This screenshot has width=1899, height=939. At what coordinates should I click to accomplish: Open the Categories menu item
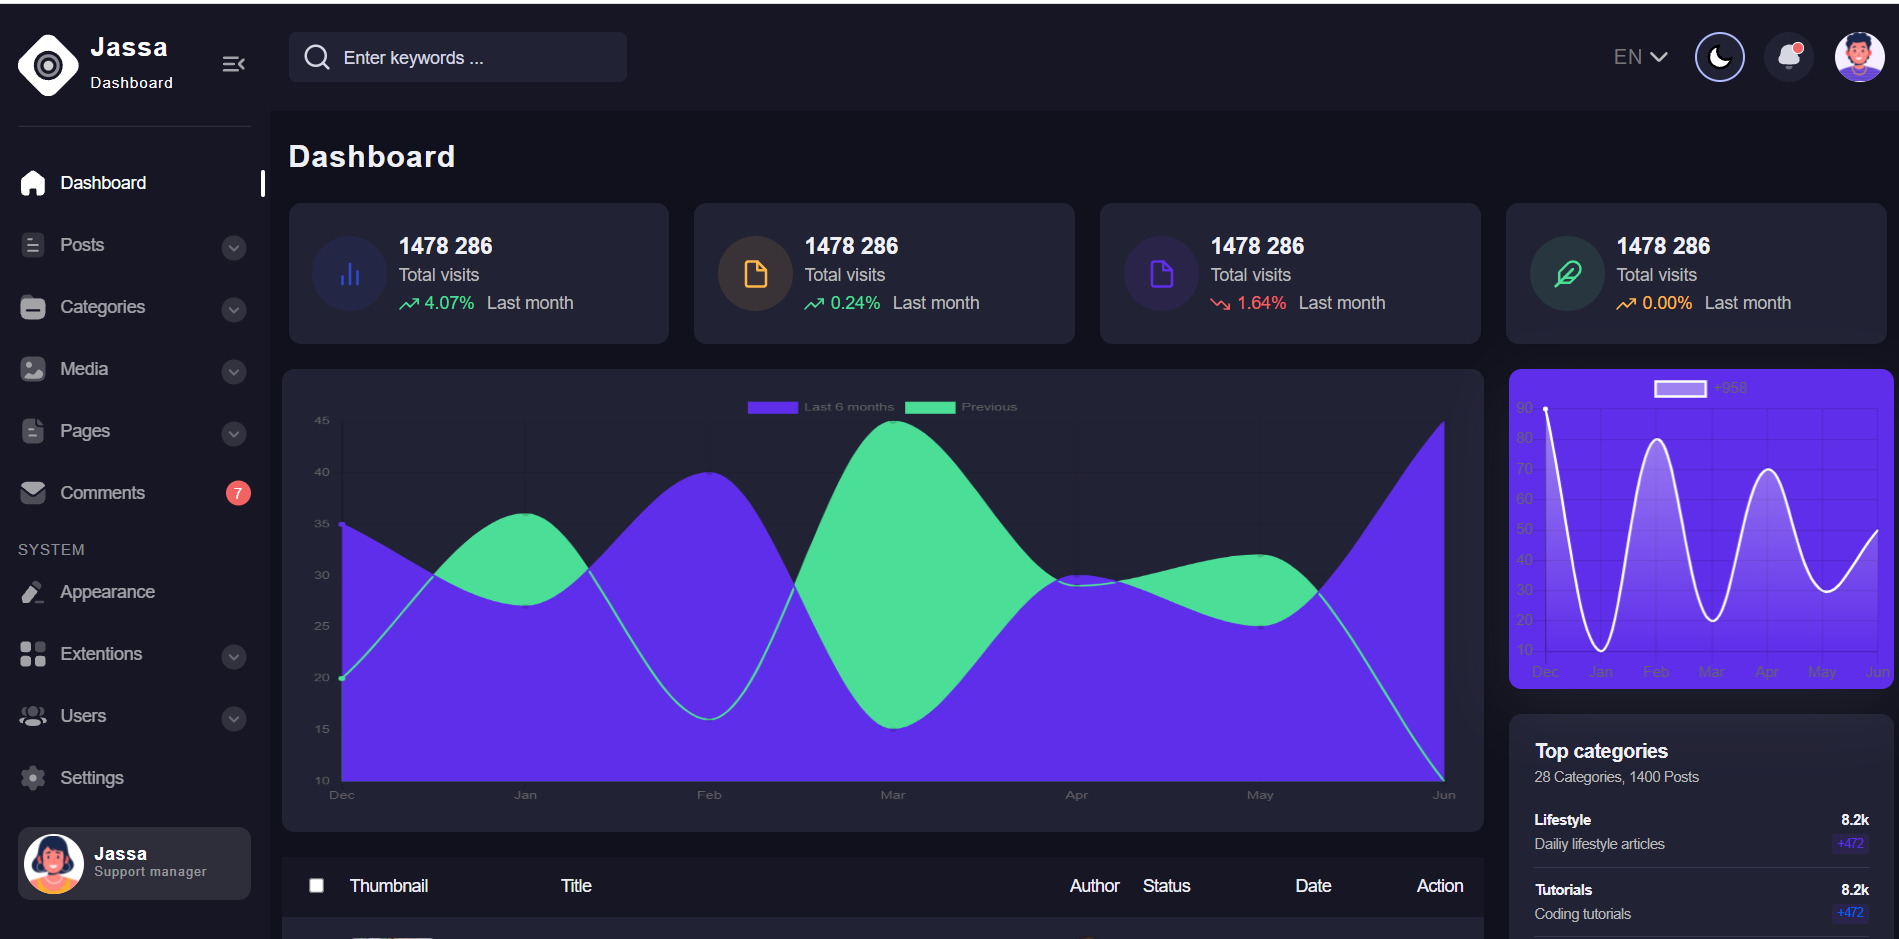(103, 307)
